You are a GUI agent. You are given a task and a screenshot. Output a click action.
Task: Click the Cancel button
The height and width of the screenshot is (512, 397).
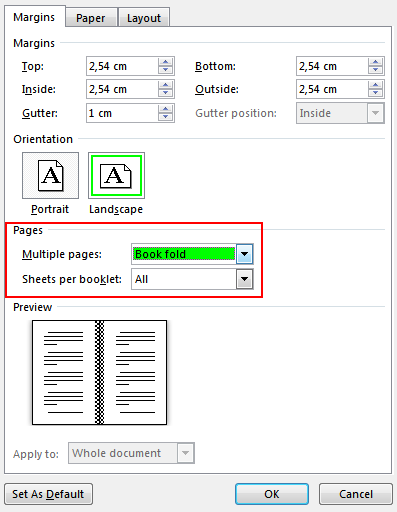pyautogui.click(x=356, y=494)
